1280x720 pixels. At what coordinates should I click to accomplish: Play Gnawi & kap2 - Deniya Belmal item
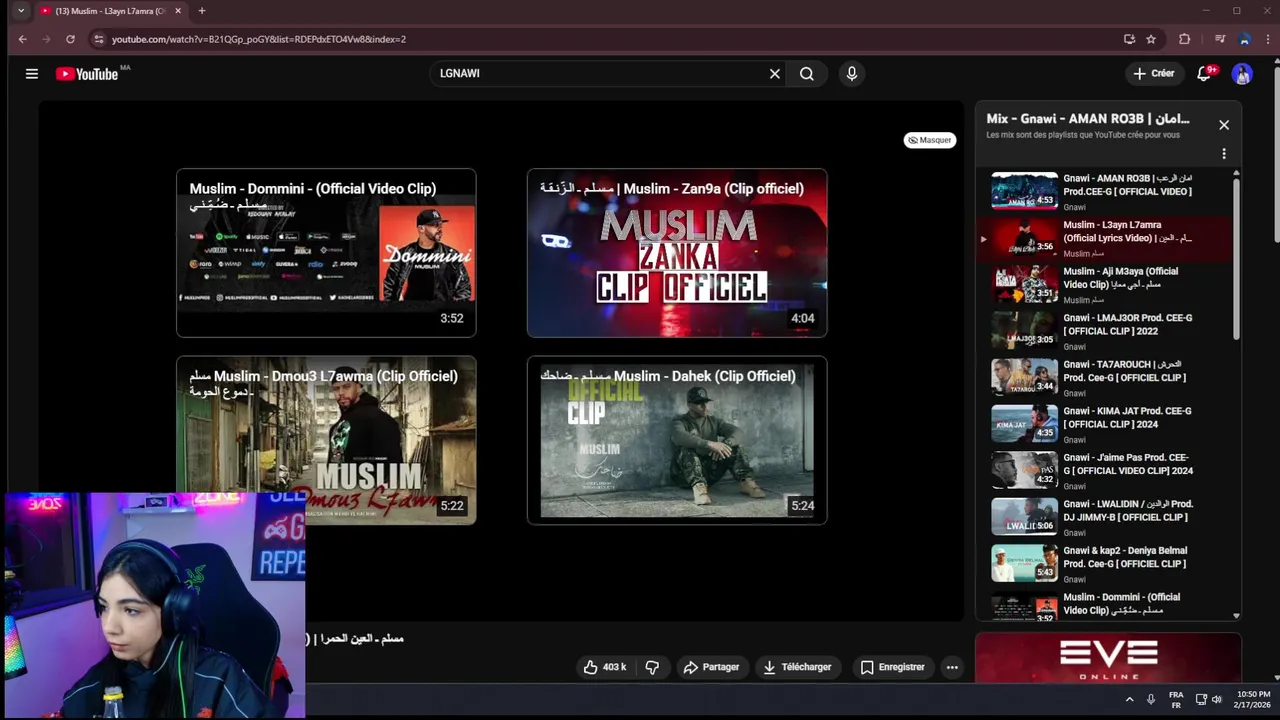(1104, 564)
